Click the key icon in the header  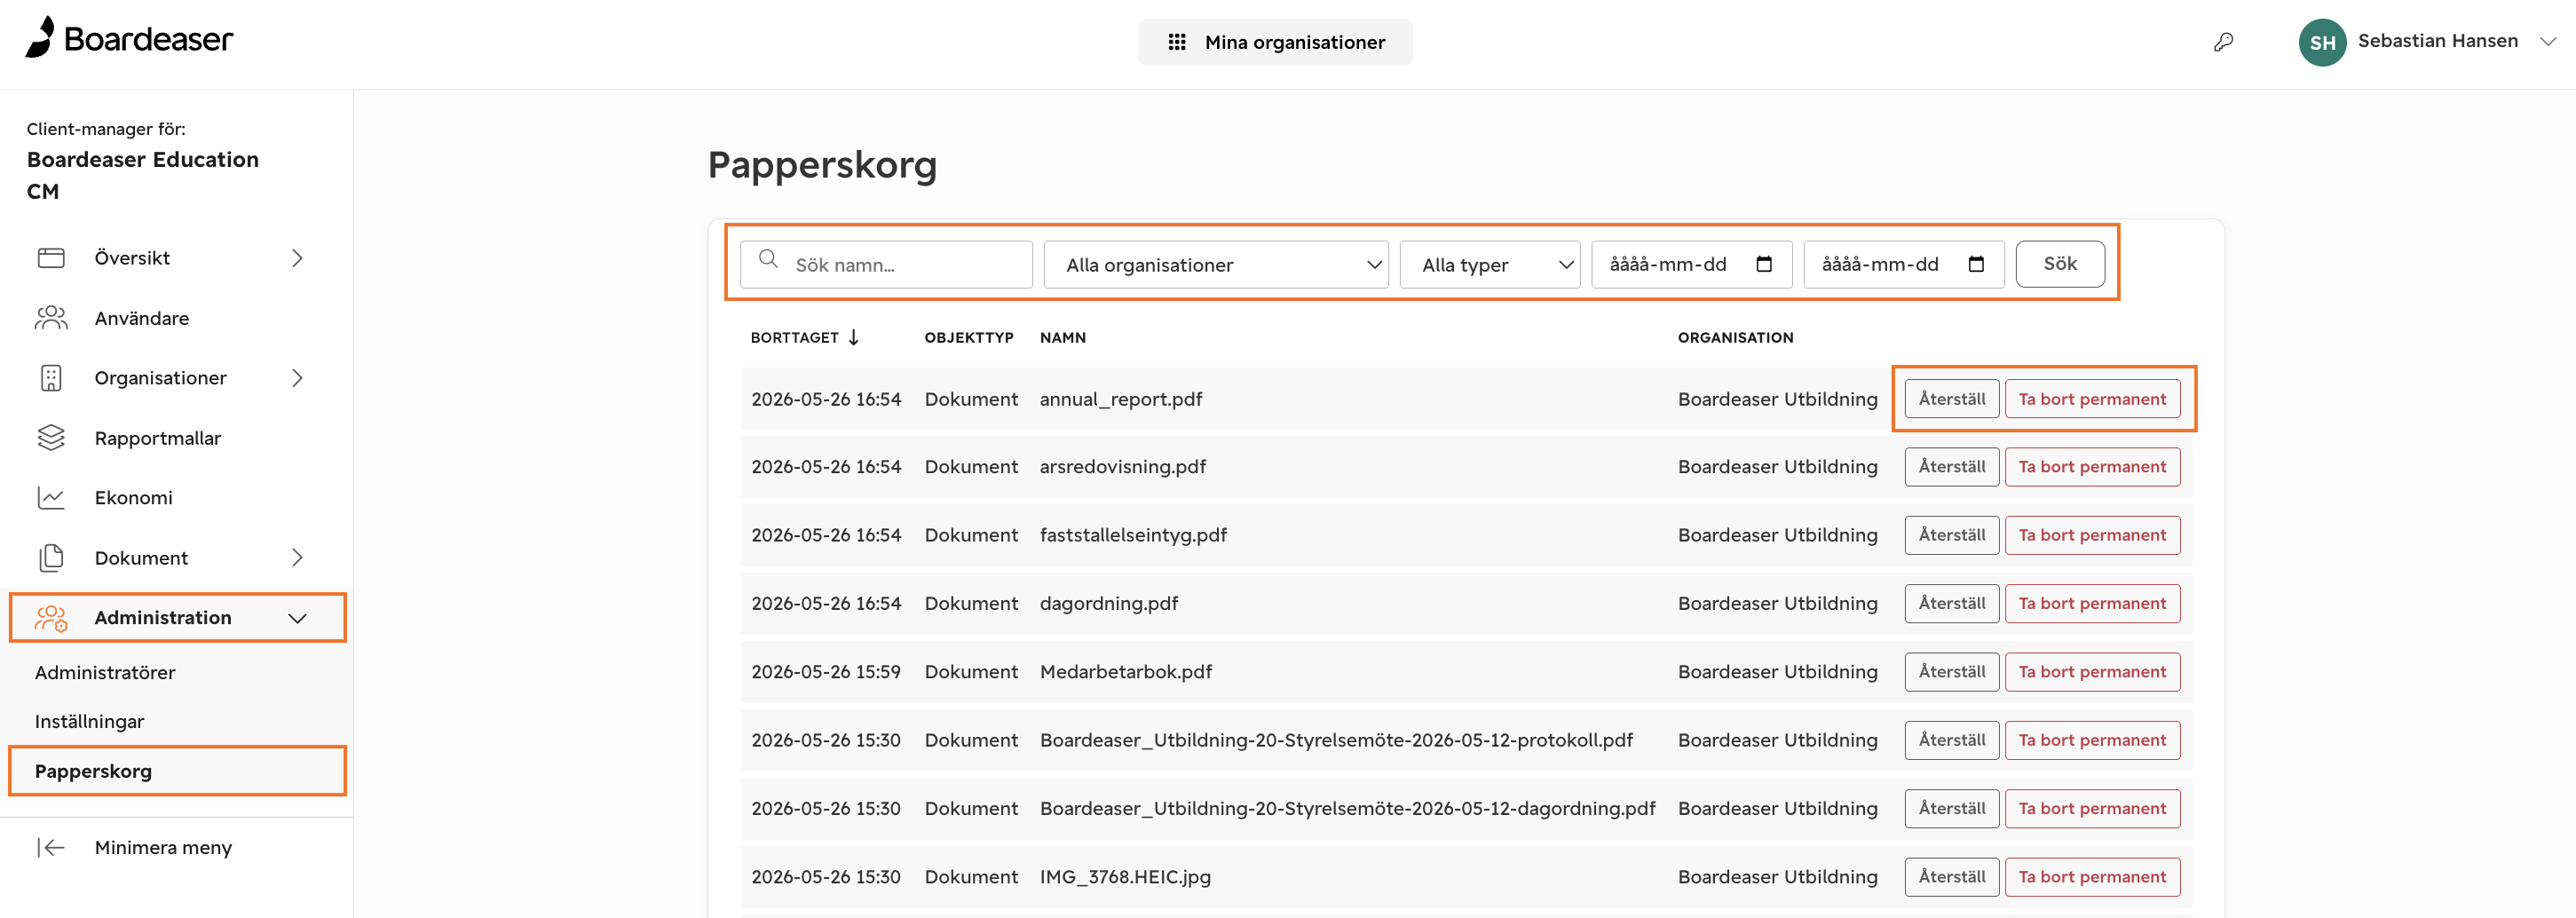(x=2223, y=42)
